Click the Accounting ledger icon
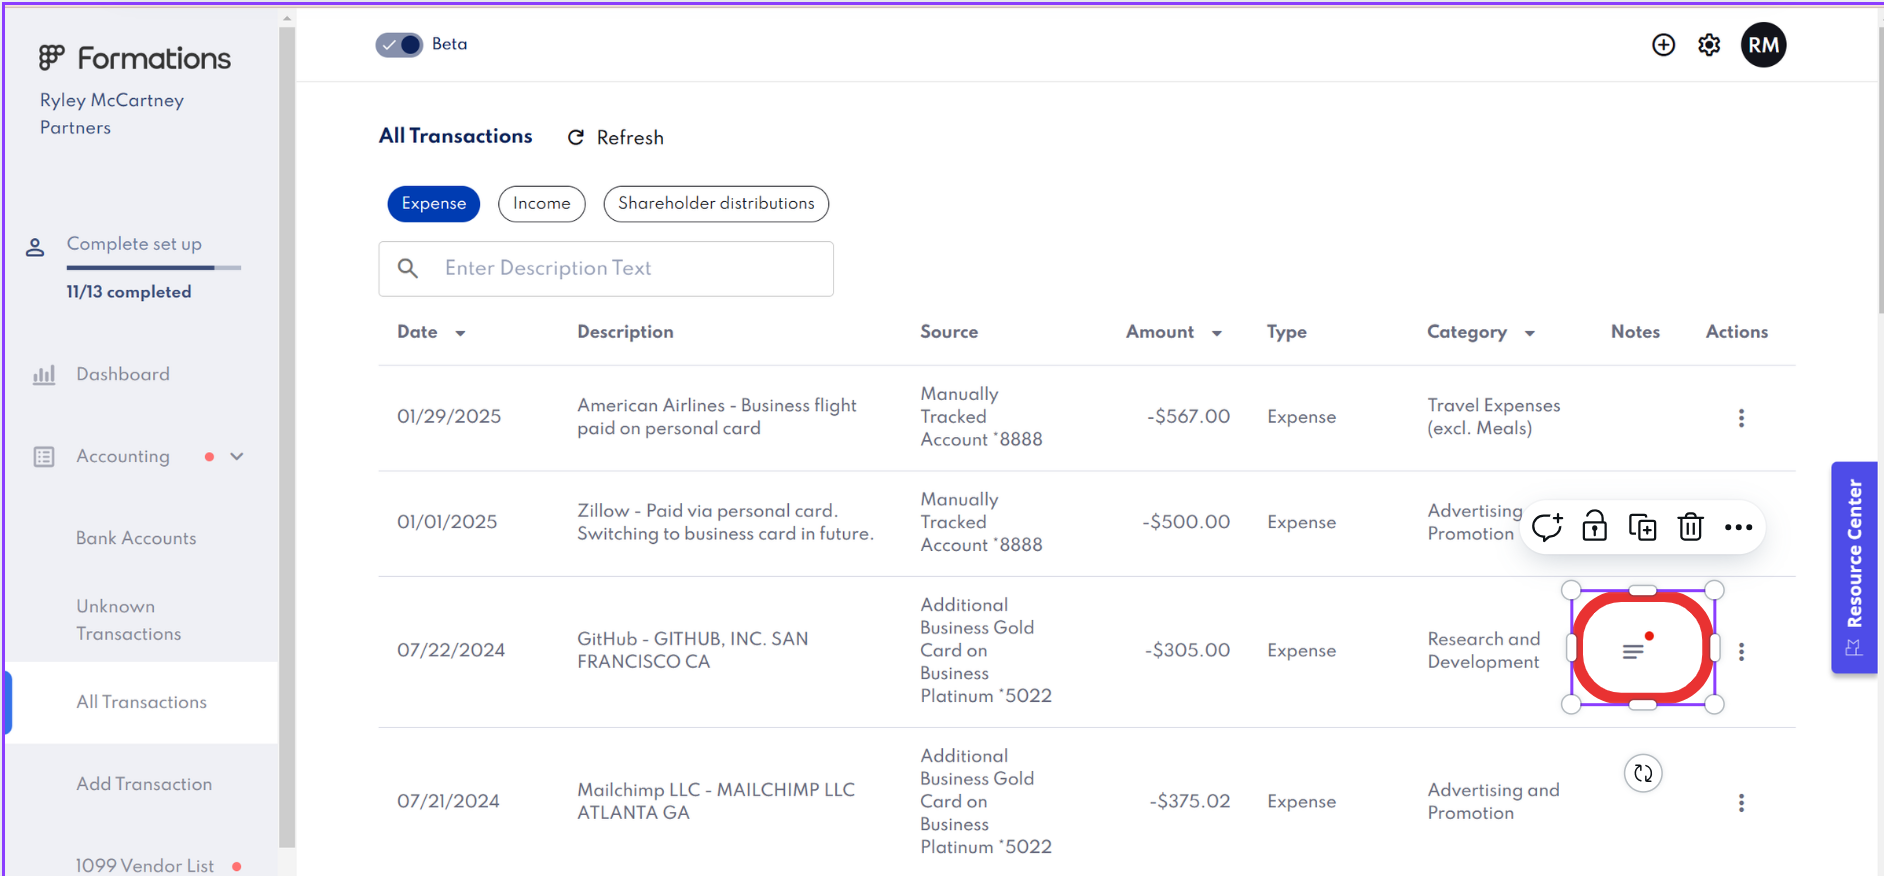Image resolution: width=1884 pixels, height=876 pixels. click(x=44, y=457)
